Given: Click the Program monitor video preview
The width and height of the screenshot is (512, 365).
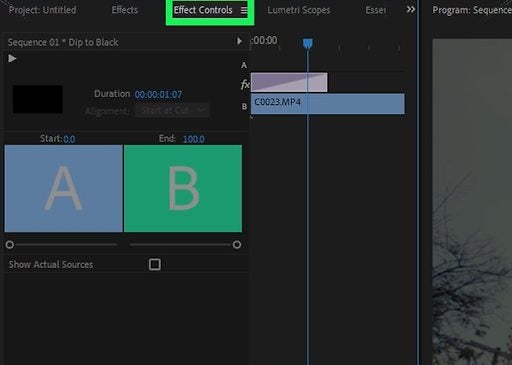Looking at the screenshot, I should tap(472, 202).
